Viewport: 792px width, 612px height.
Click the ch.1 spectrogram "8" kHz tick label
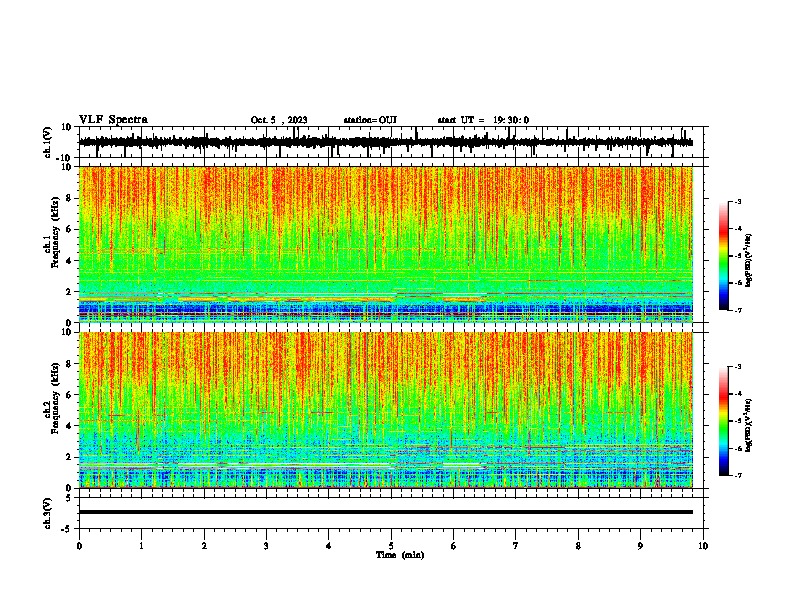point(69,198)
